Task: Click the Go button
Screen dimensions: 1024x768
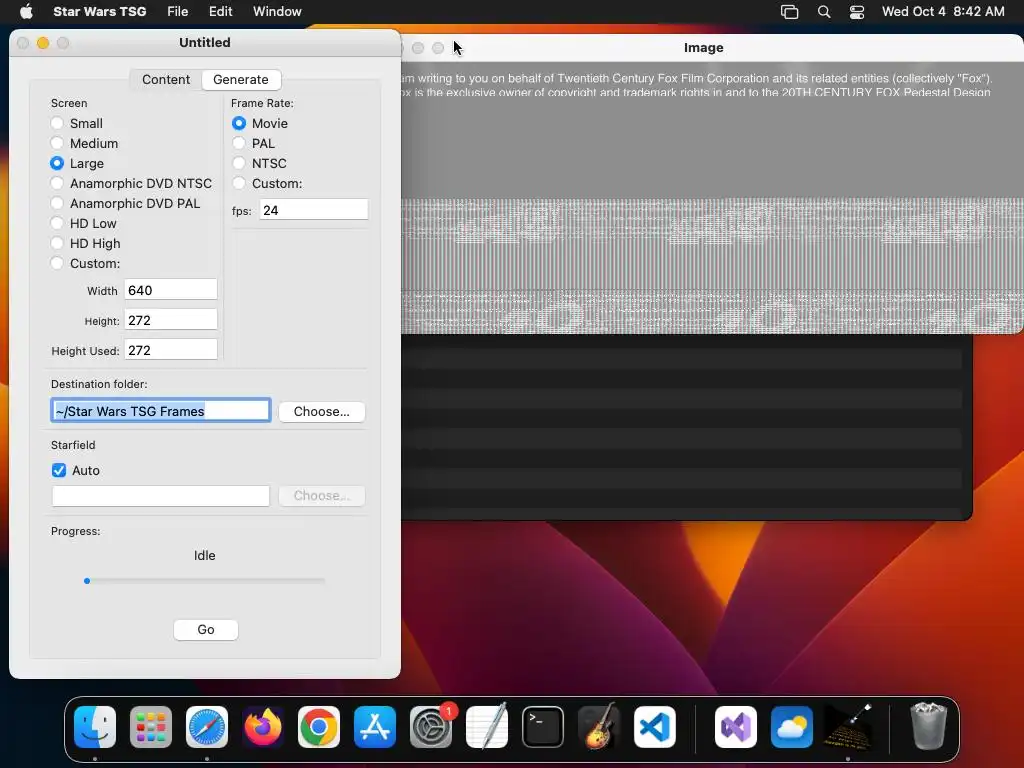Action: coord(206,630)
